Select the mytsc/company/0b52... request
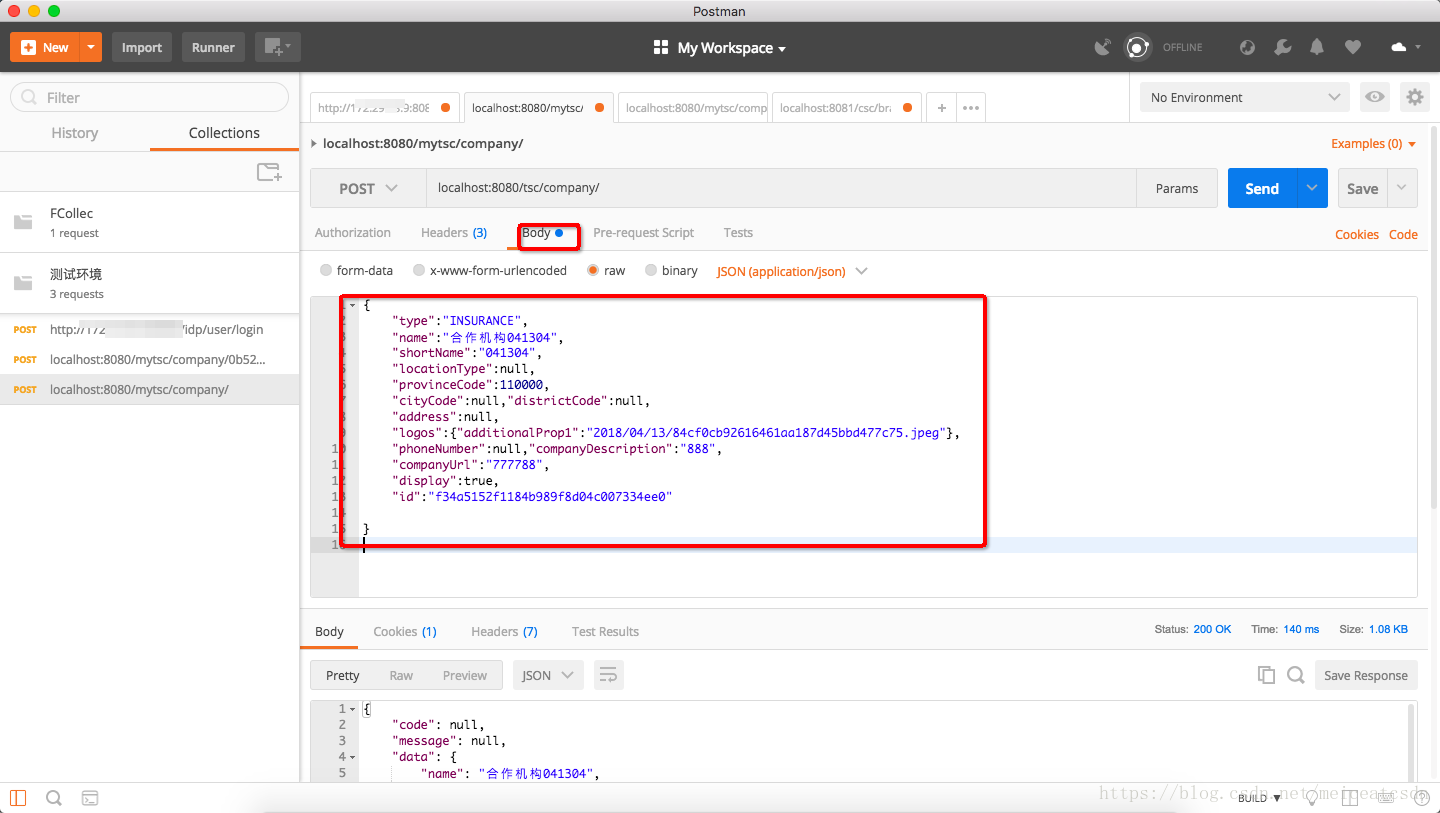1440x813 pixels. pyautogui.click(x=150, y=359)
